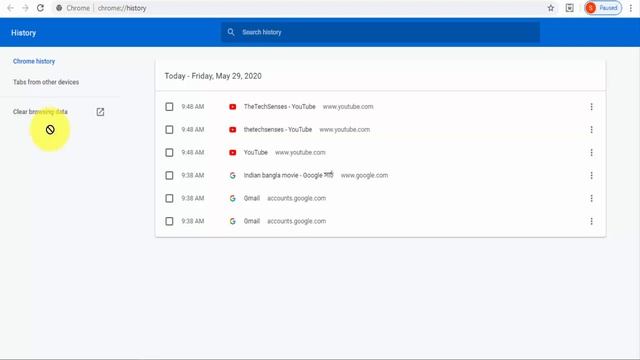640x360 pixels.
Task: Click the 9:48 AM time of TheTechSenses row
Action: coord(193,107)
